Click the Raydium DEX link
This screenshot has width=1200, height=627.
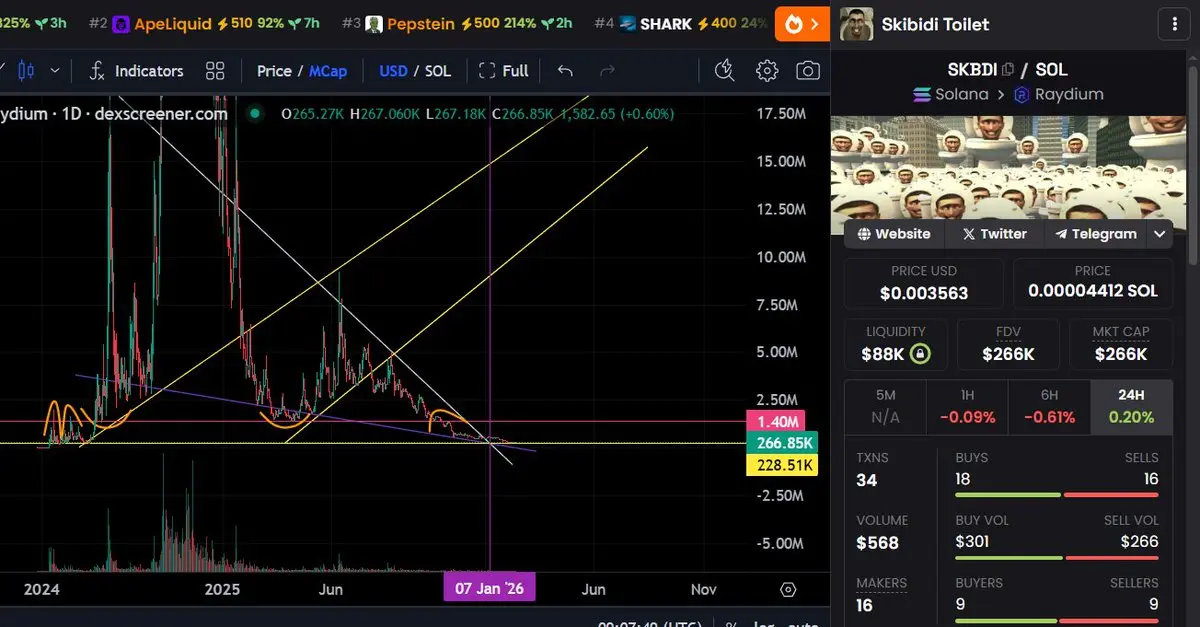coord(1058,94)
